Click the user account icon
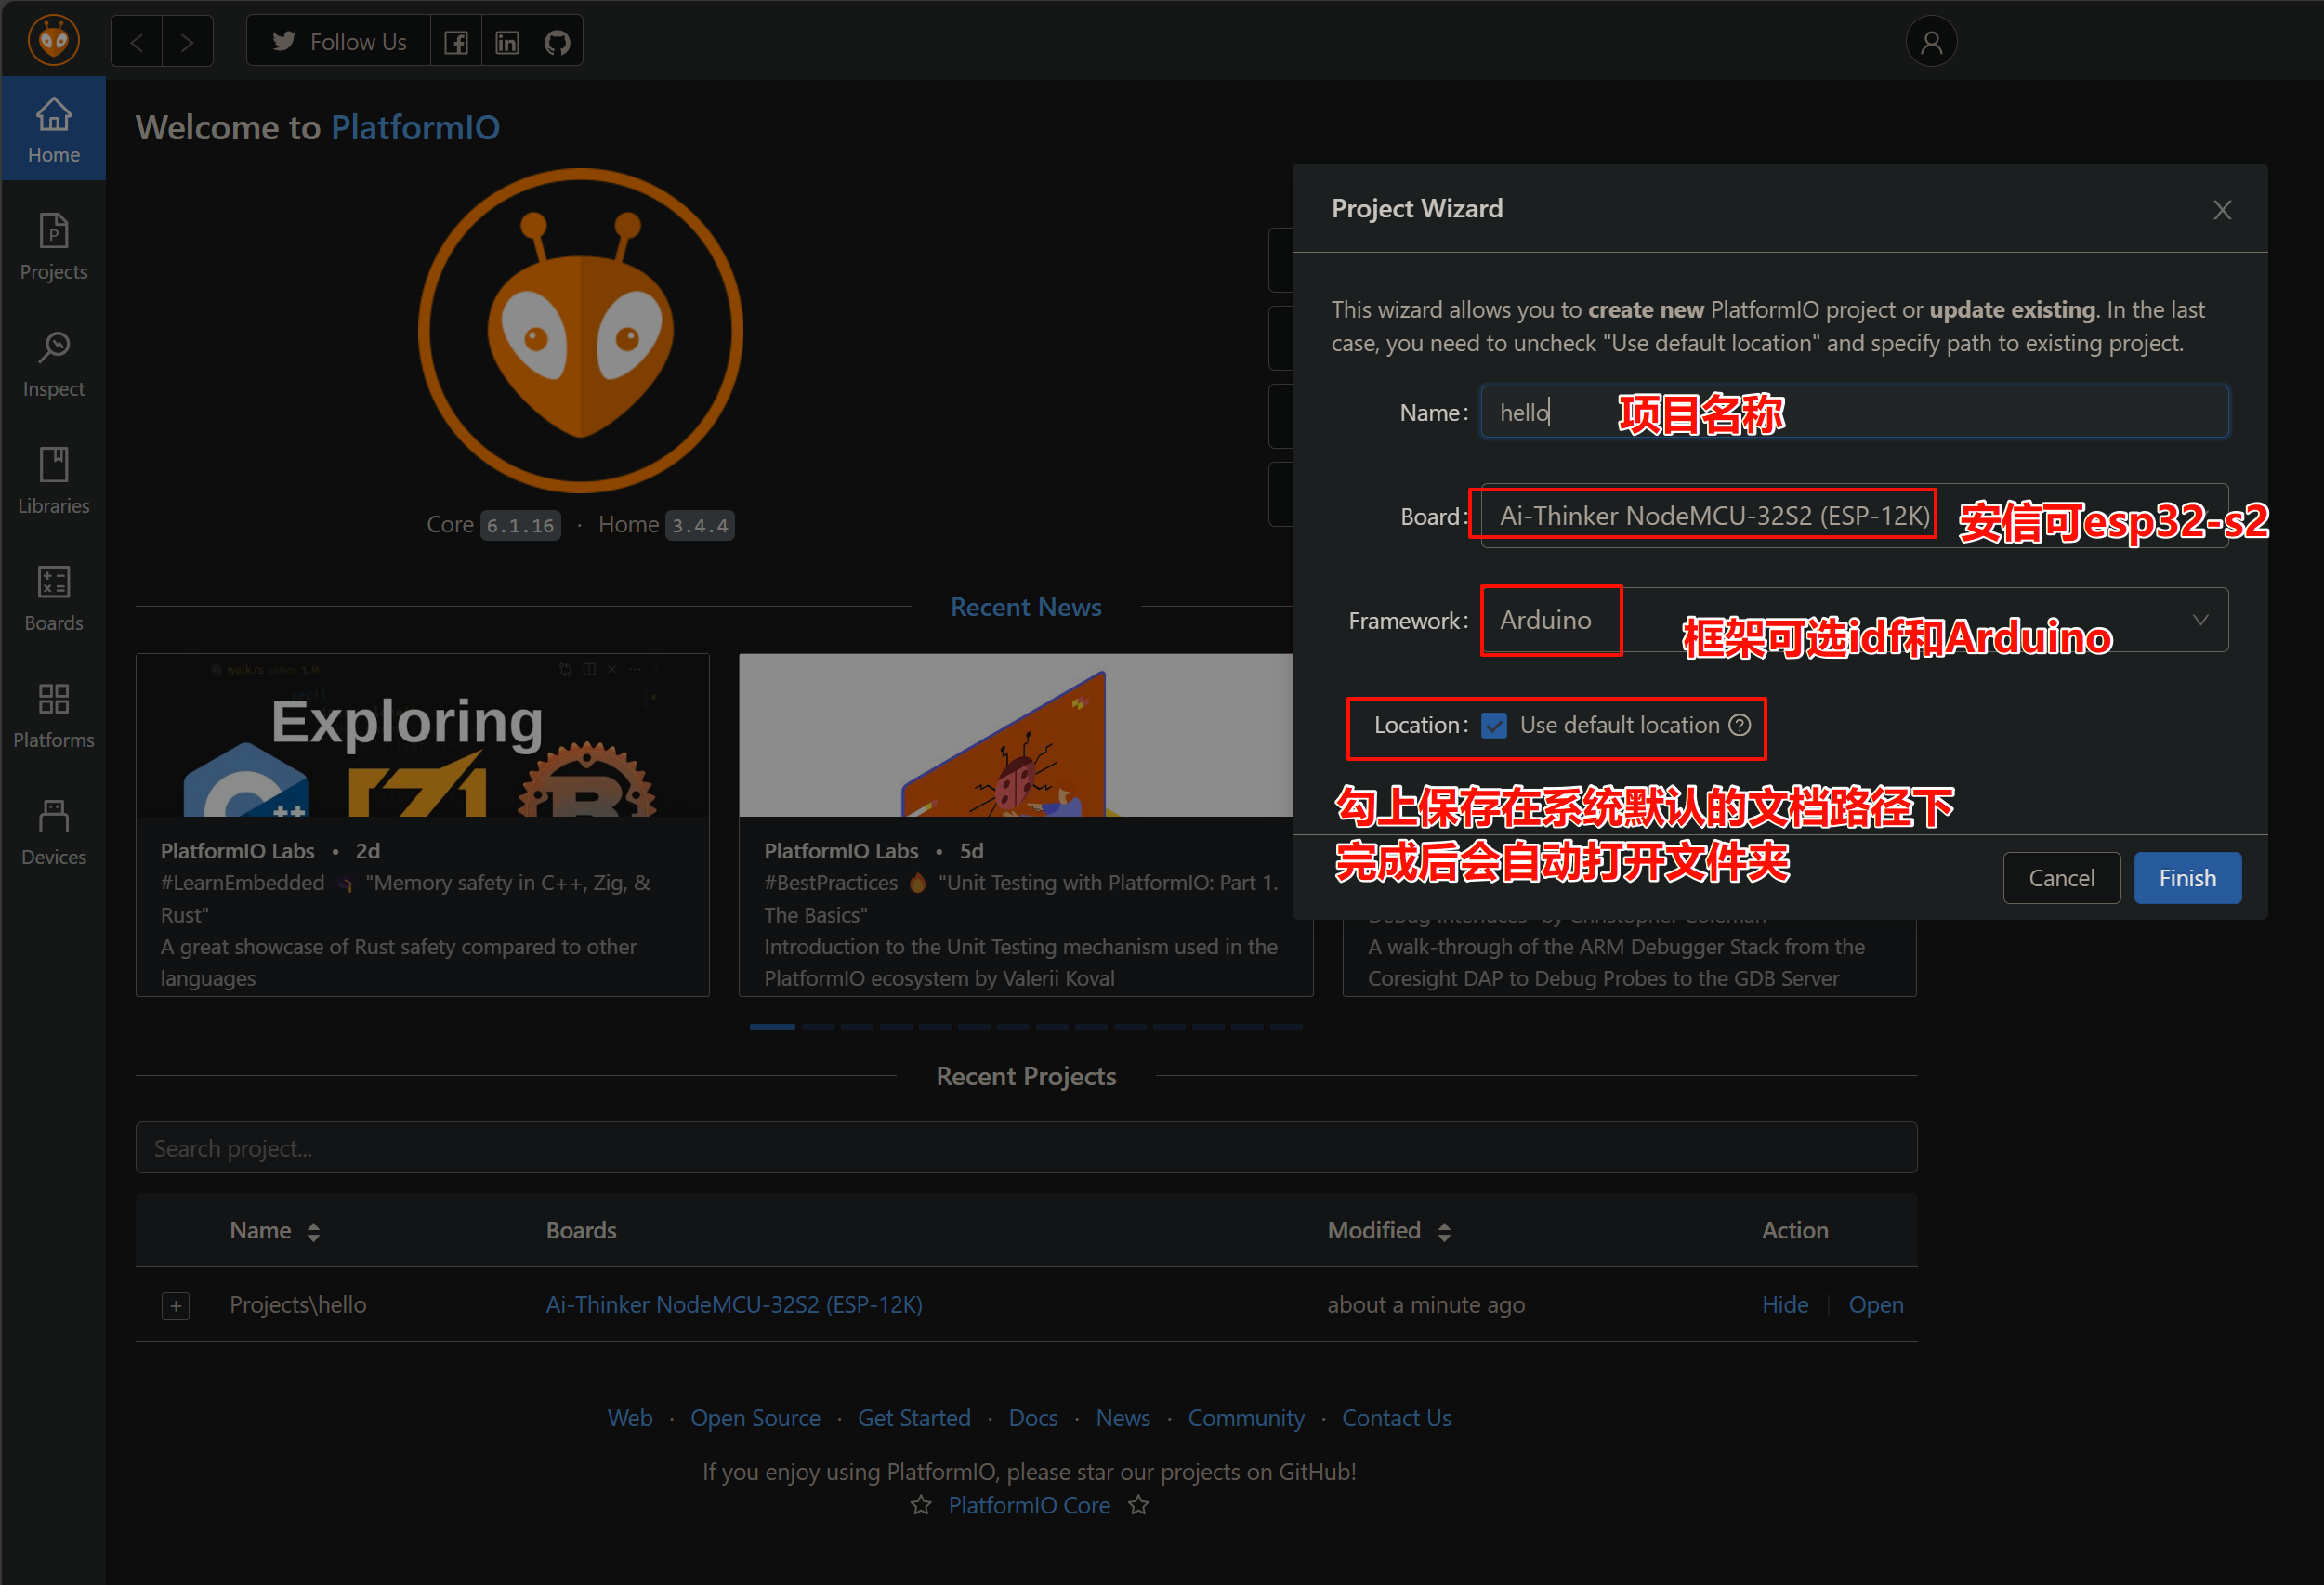2324x1585 pixels. (x=1930, y=42)
